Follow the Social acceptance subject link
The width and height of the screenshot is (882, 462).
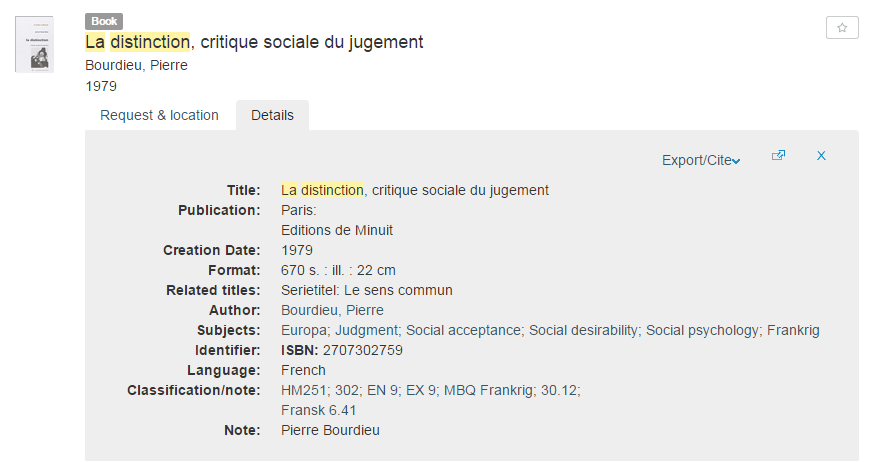[x=464, y=330]
